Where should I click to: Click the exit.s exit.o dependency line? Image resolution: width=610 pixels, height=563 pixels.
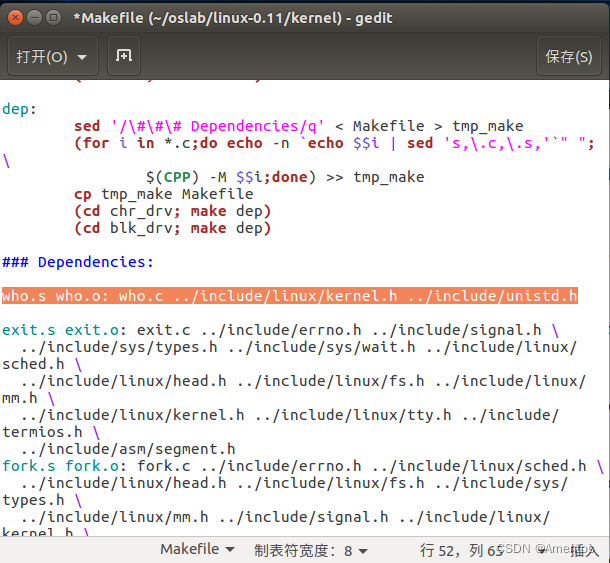[x=280, y=330]
